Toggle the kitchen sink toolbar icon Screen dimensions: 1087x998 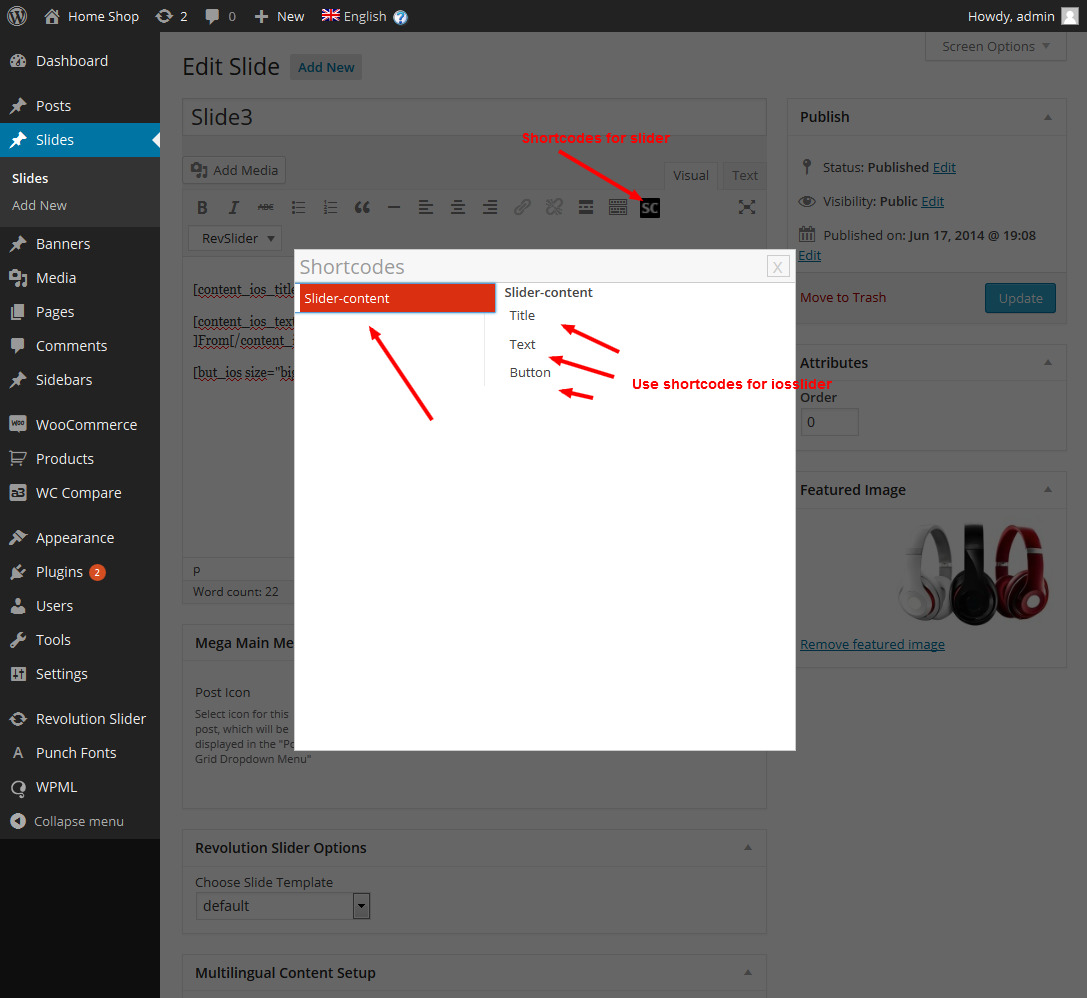(618, 208)
